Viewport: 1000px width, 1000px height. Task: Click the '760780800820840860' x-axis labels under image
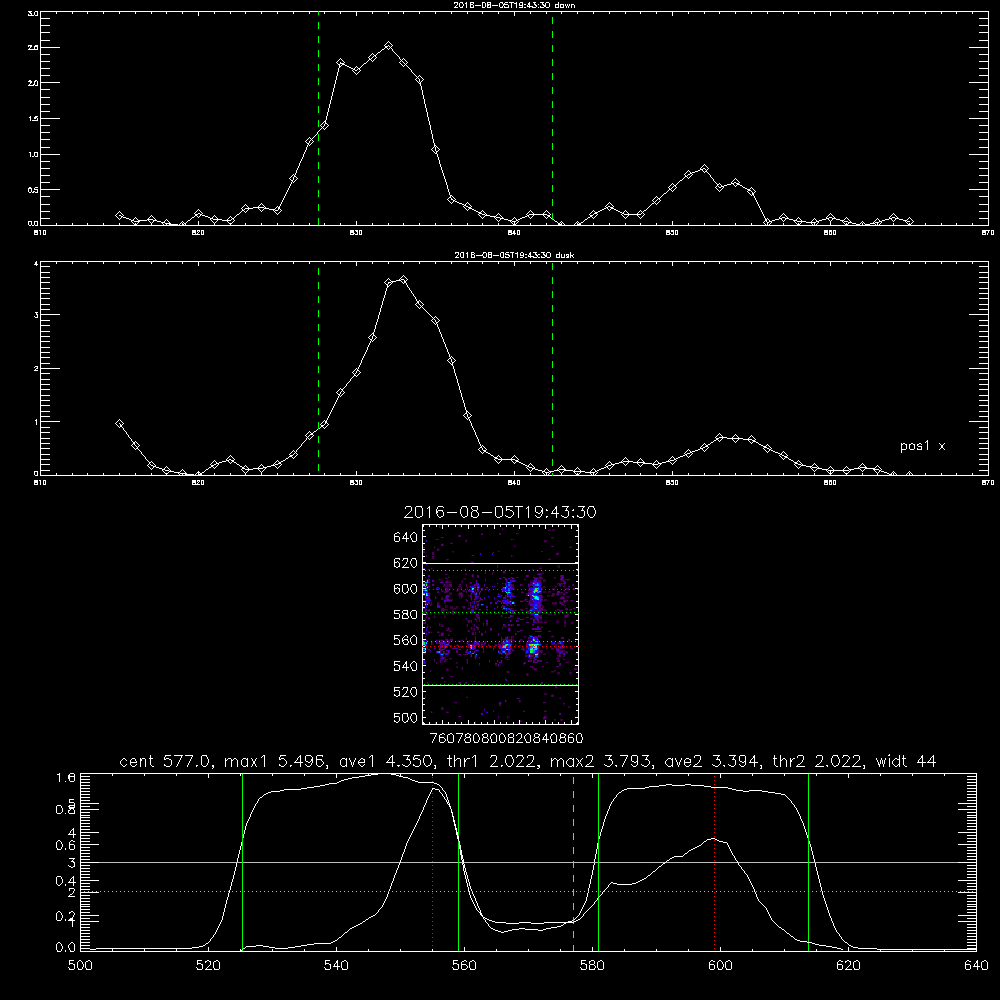coord(506,738)
